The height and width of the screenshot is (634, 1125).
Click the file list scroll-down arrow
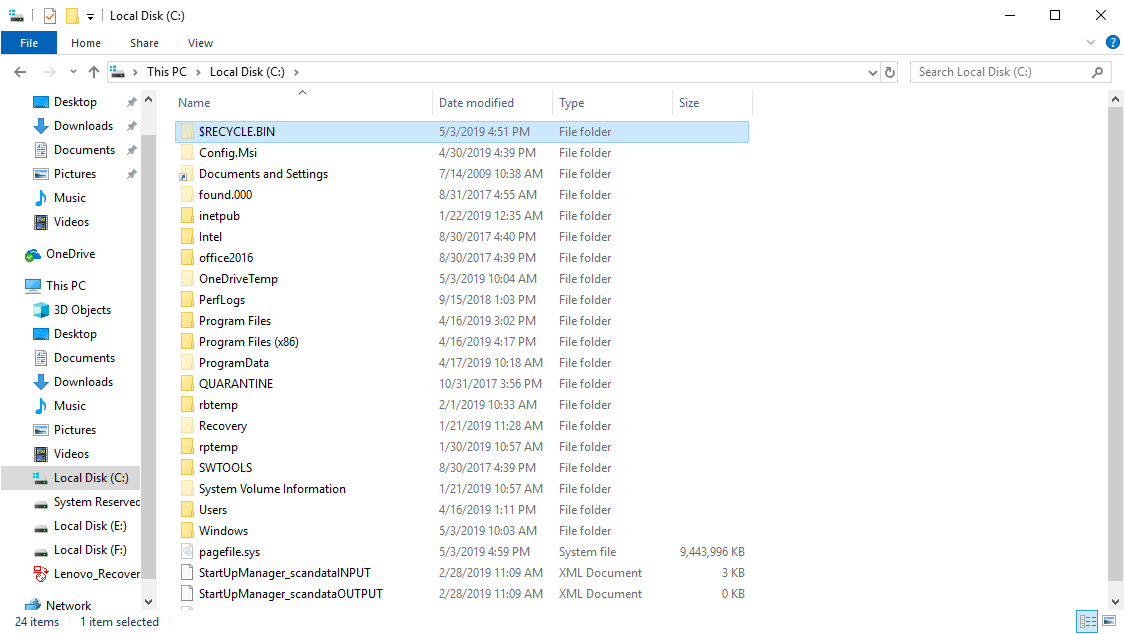1115,602
